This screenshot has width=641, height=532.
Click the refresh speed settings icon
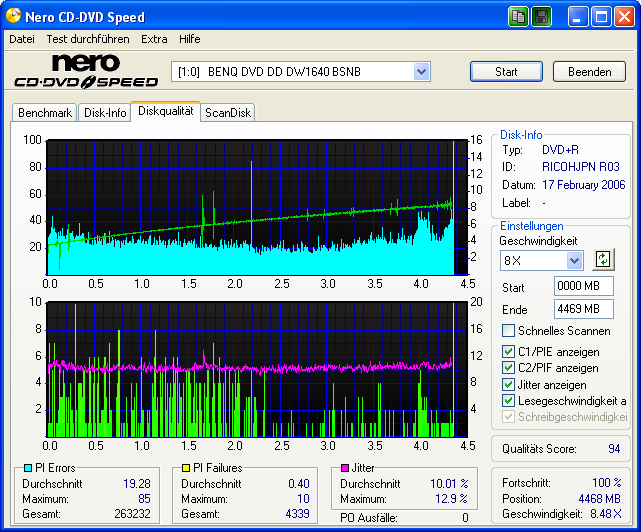[x=603, y=259]
